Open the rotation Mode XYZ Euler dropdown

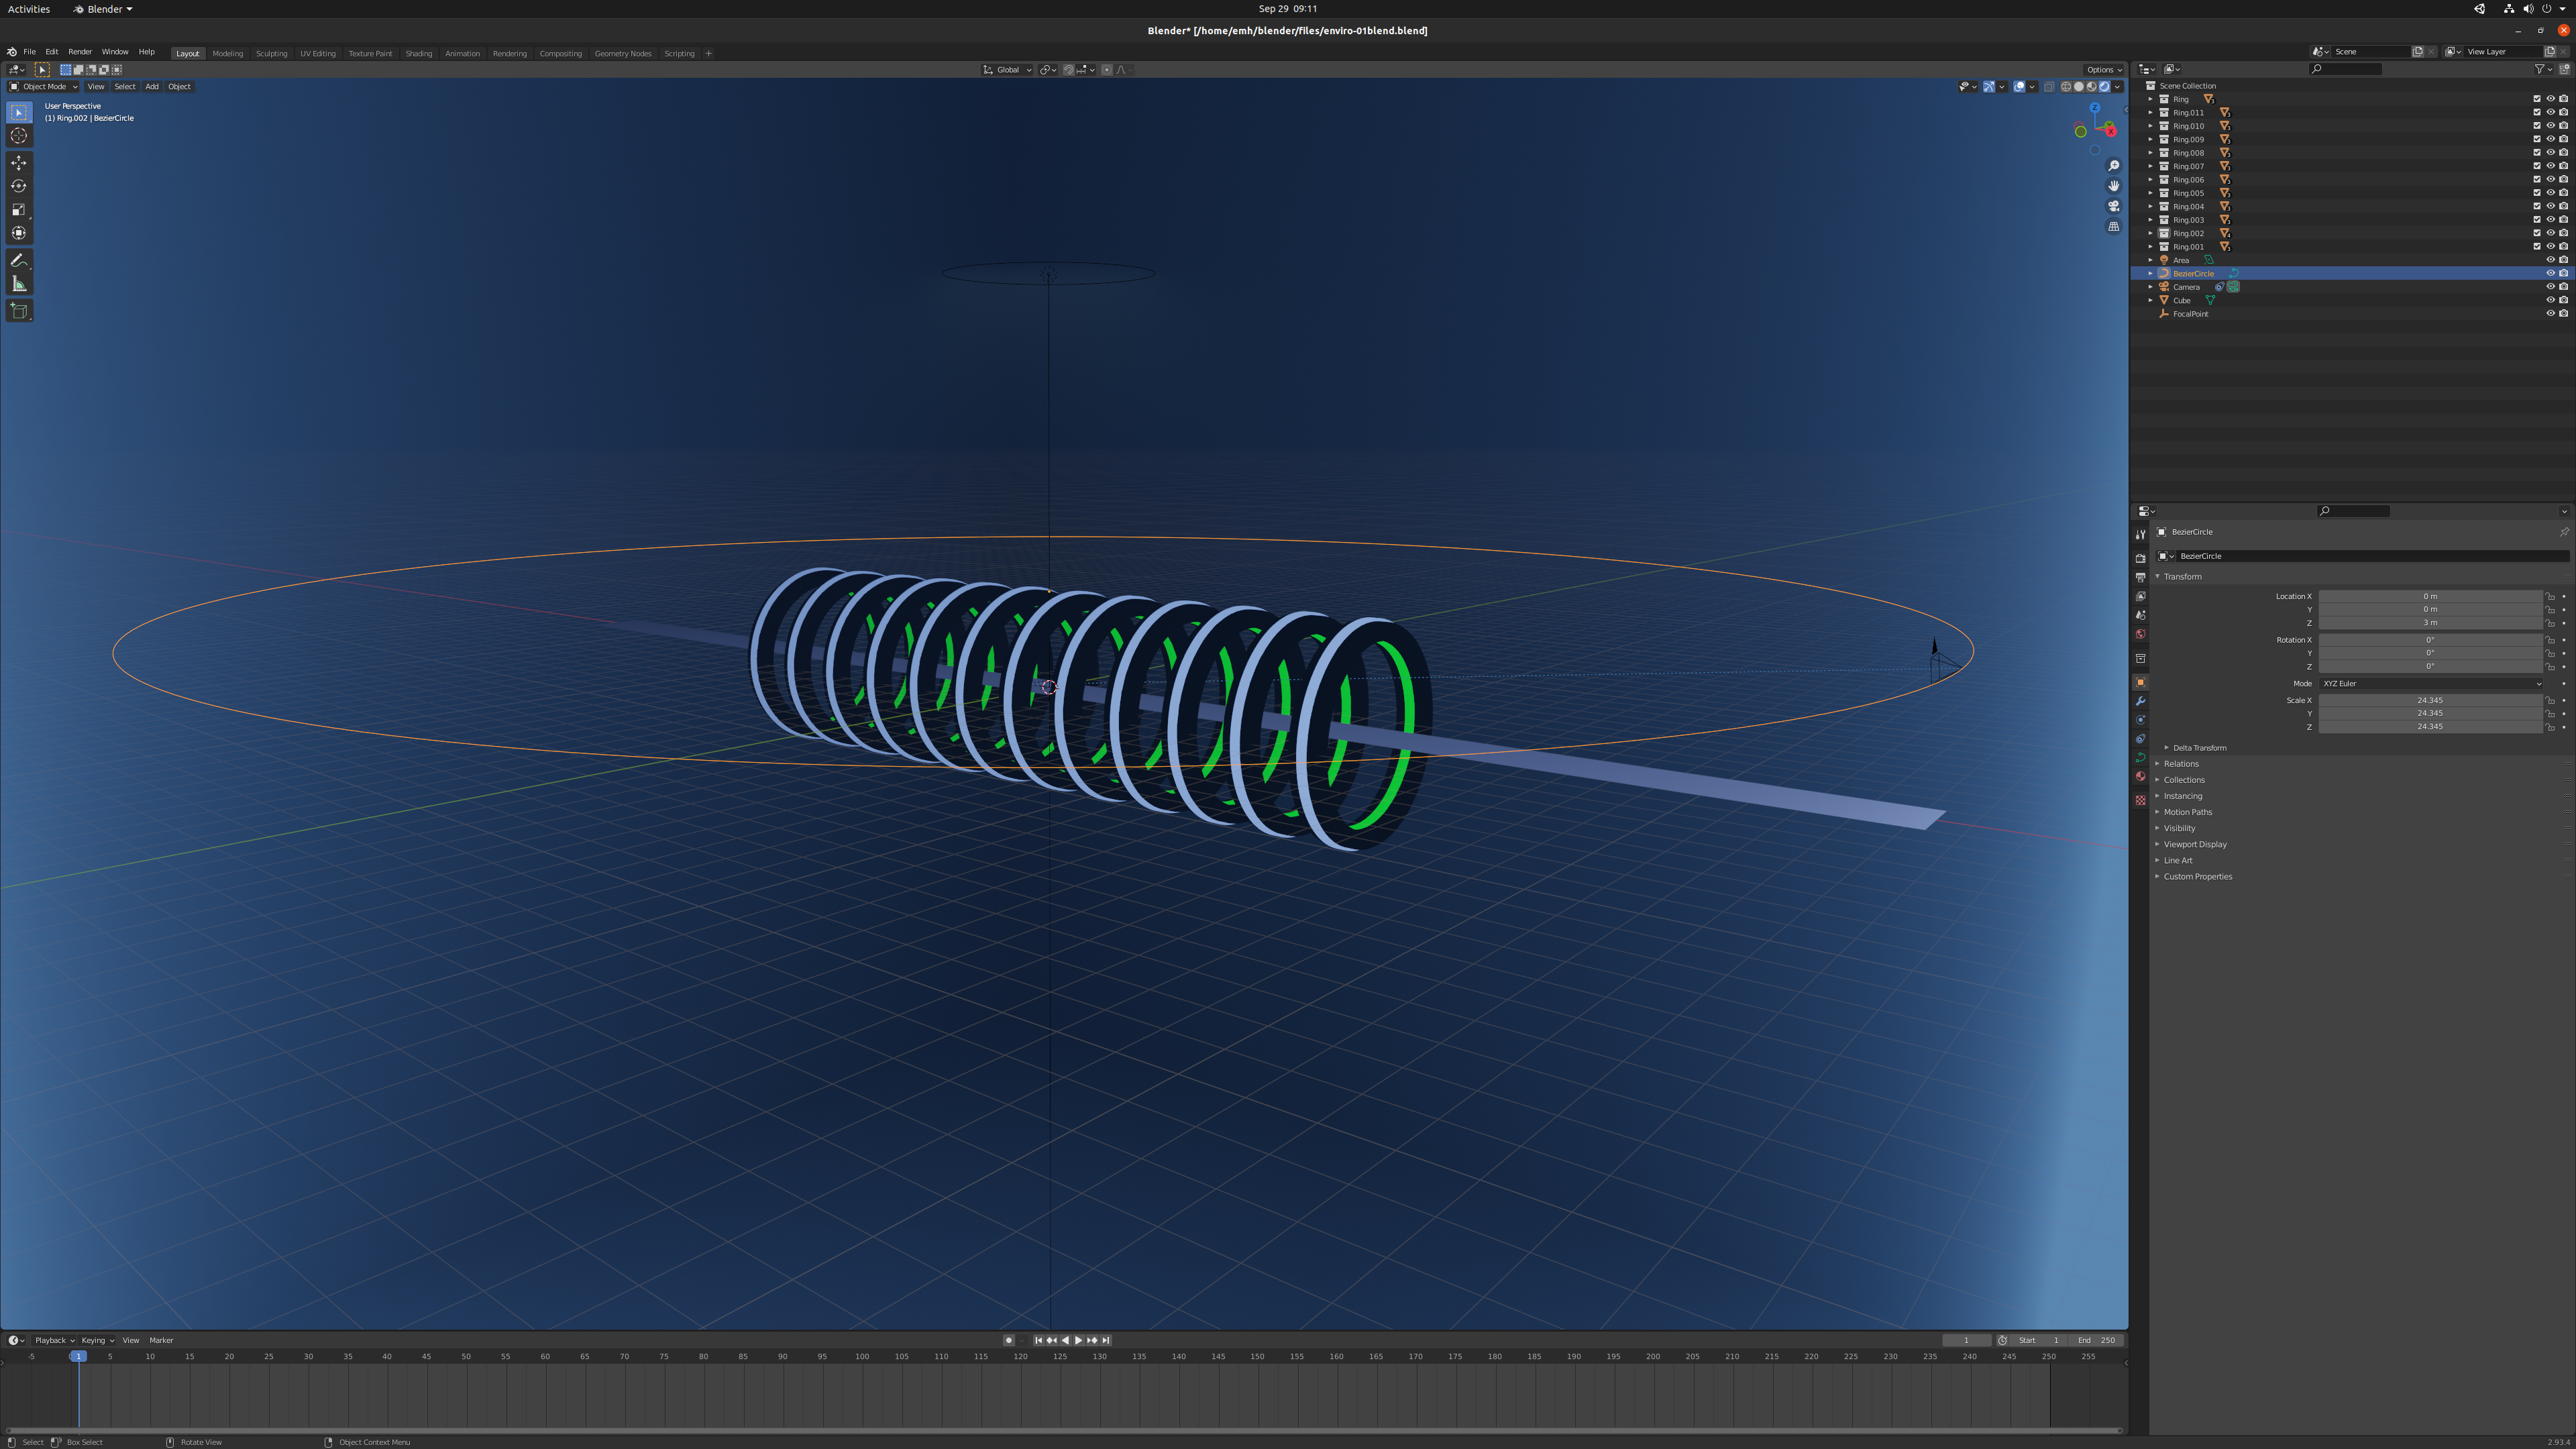pyautogui.click(x=2430, y=683)
